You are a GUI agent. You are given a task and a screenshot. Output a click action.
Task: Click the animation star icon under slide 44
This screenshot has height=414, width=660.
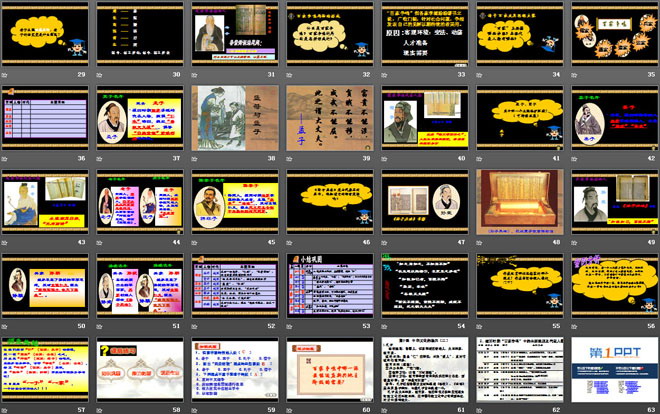pyautogui.click(x=99, y=243)
